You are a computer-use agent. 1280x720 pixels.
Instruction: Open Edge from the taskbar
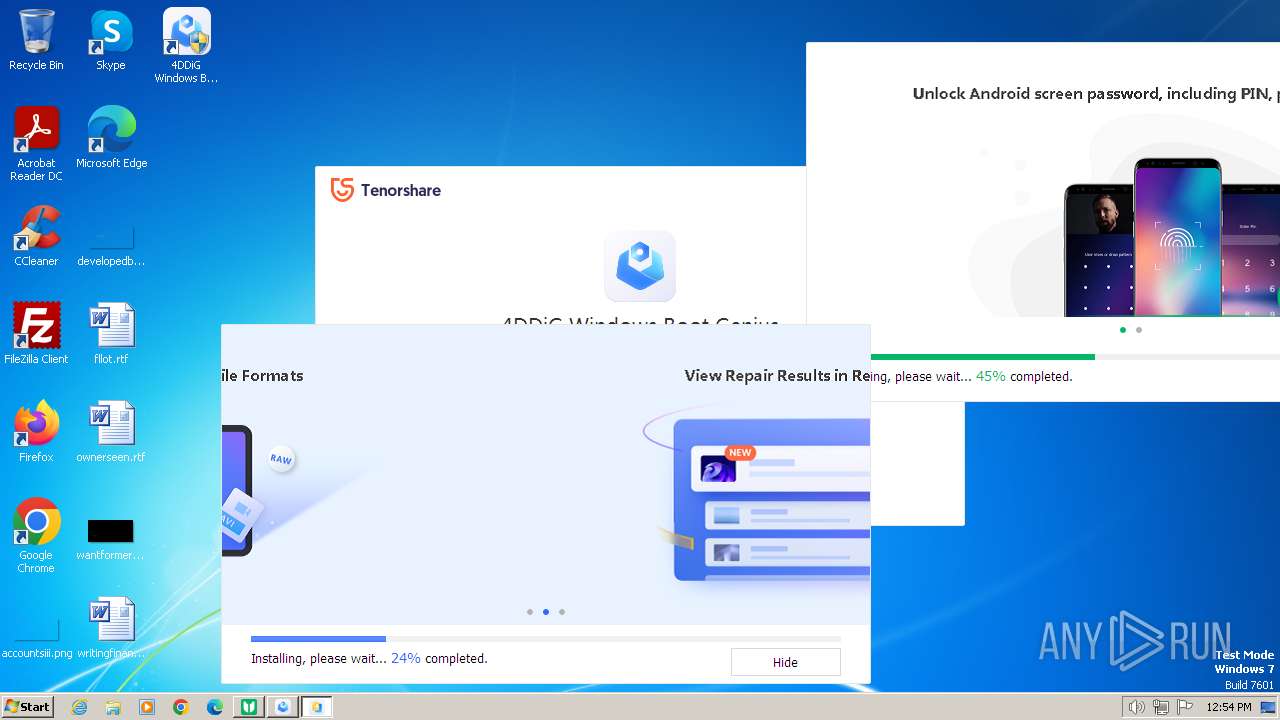click(215, 707)
